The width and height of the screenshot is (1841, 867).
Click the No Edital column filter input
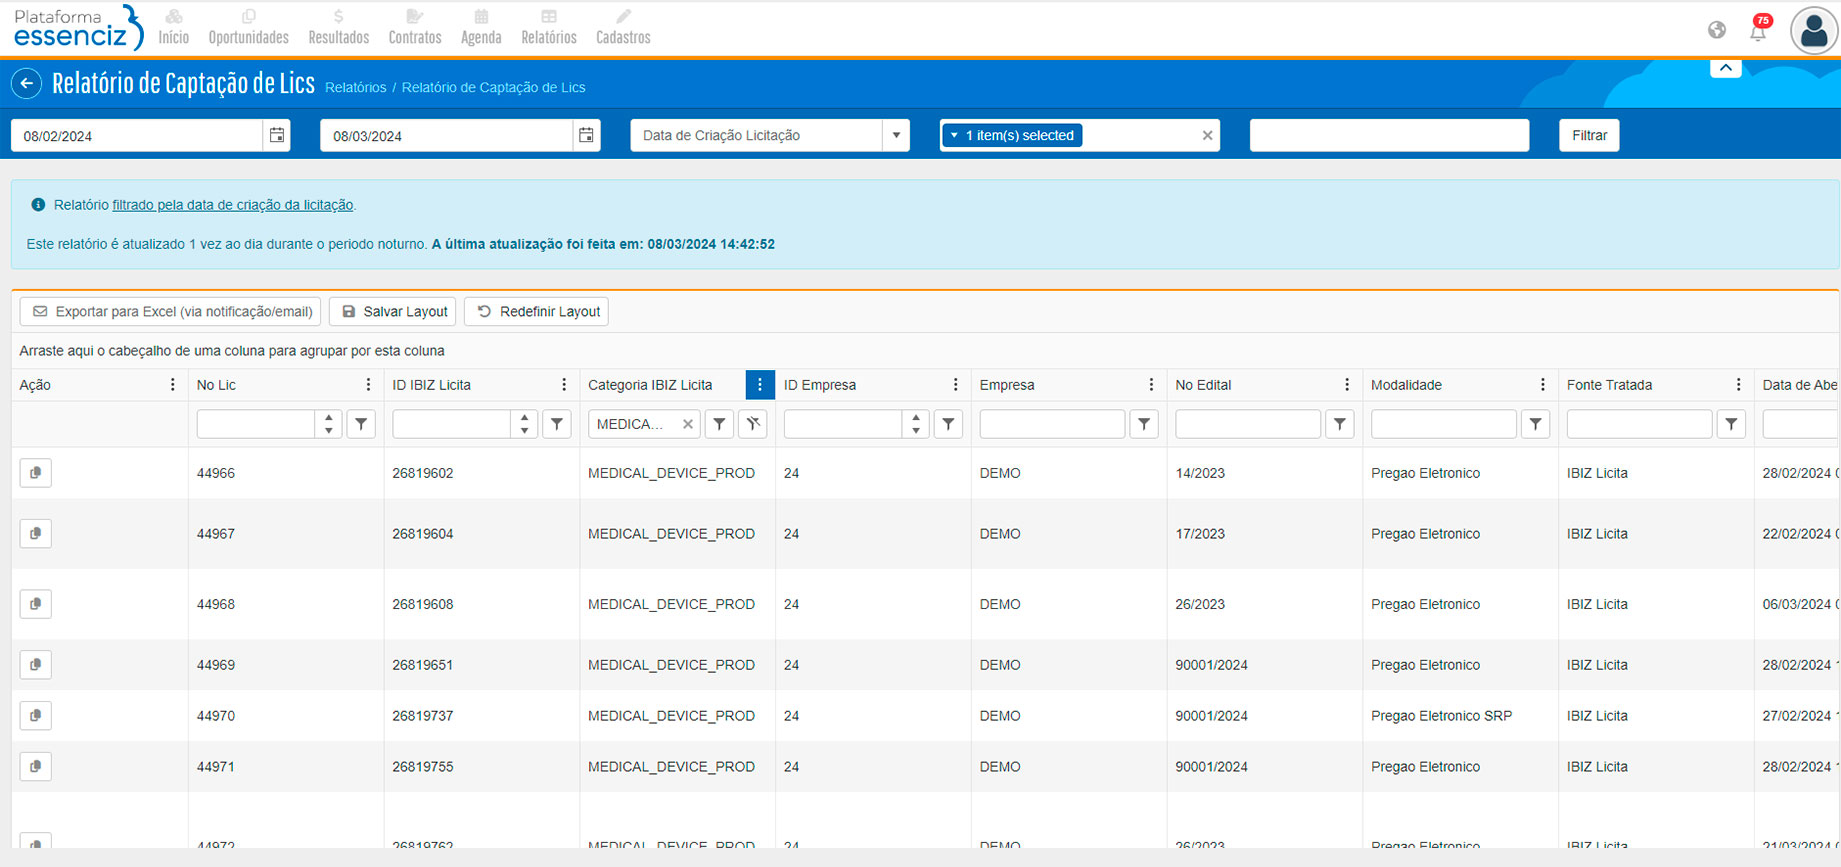(x=1248, y=424)
